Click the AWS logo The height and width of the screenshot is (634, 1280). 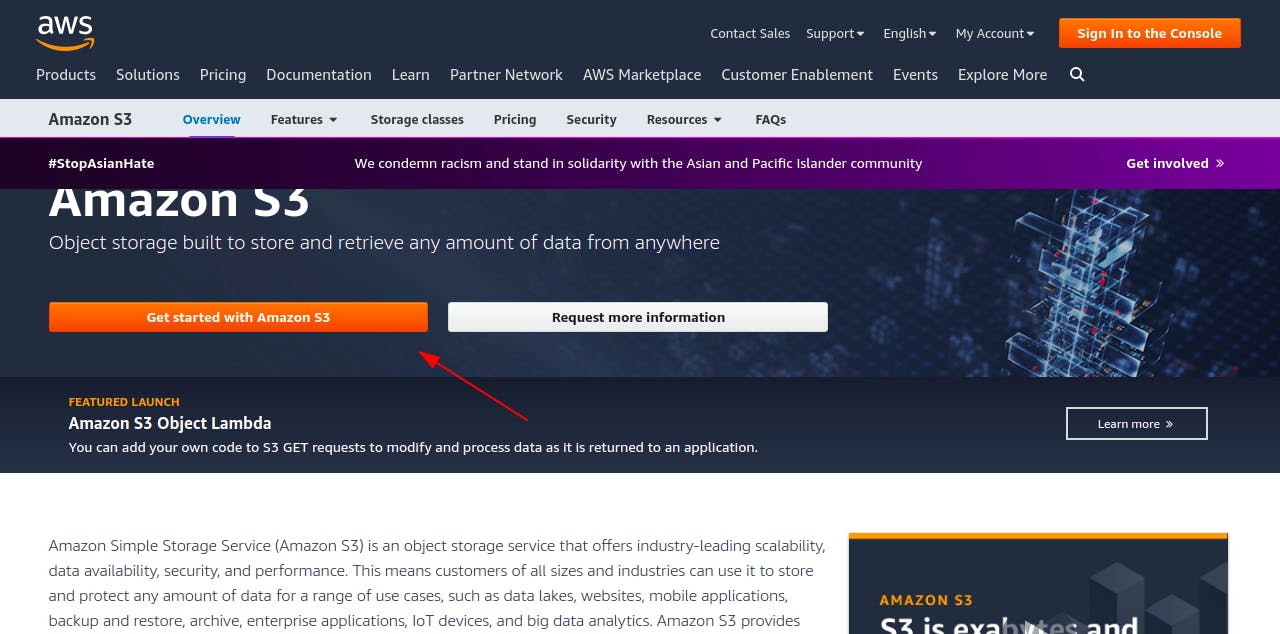tap(66, 33)
